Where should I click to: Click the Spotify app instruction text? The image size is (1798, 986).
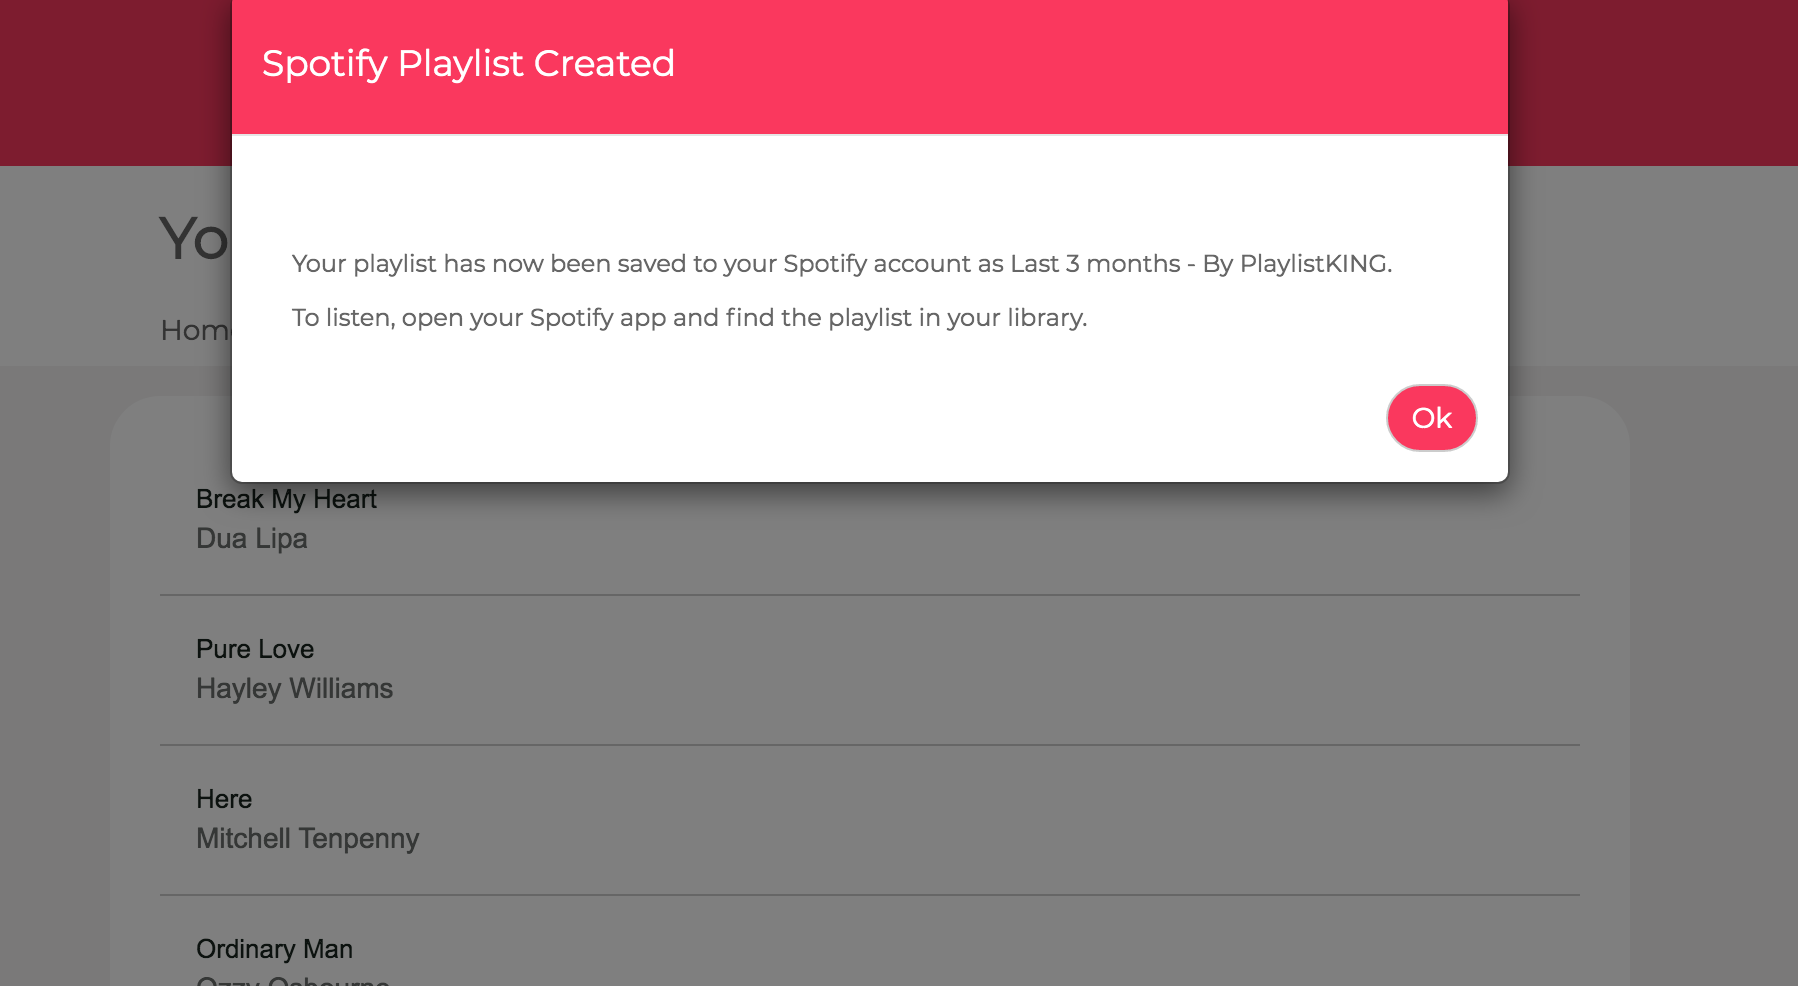(x=689, y=317)
